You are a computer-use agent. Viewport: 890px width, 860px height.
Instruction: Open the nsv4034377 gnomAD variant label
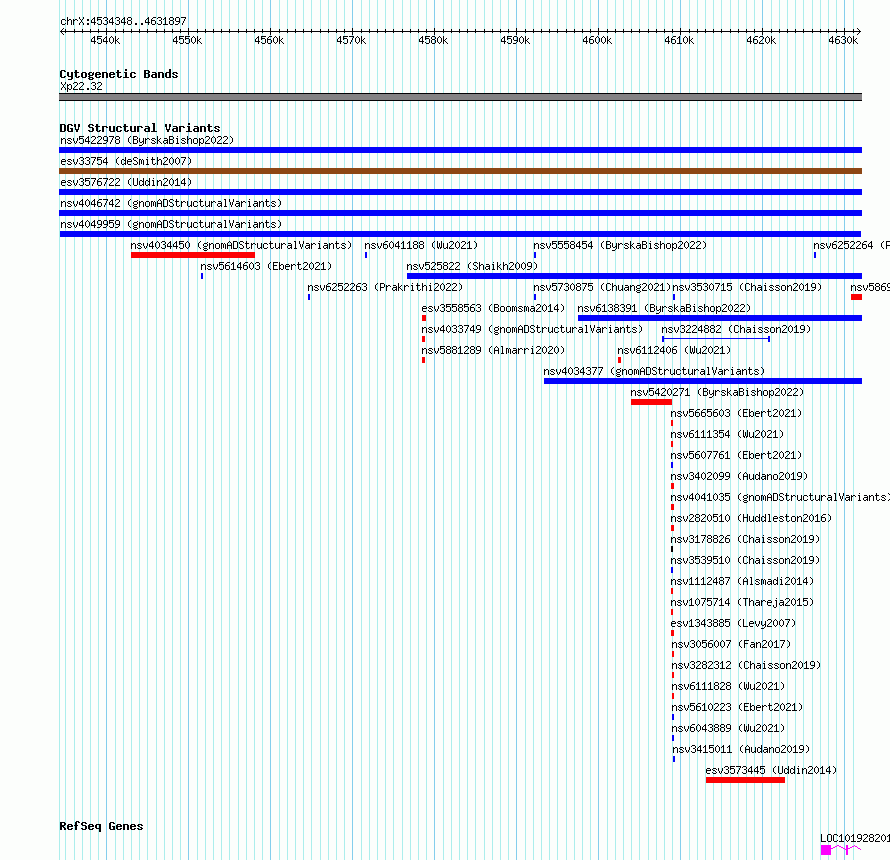(x=654, y=371)
